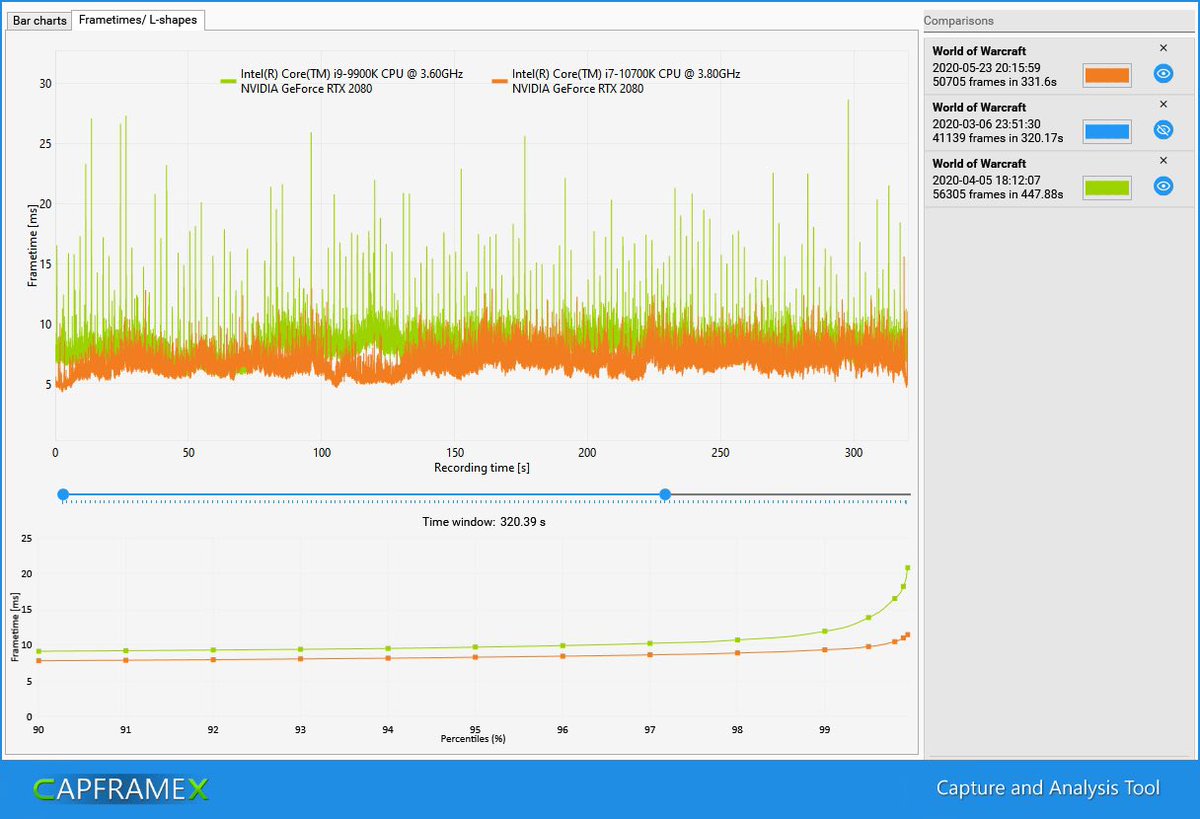Click the topmost green L-shape data point
The height and width of the screenshot is (819, 1200).
tap(908, 568)
